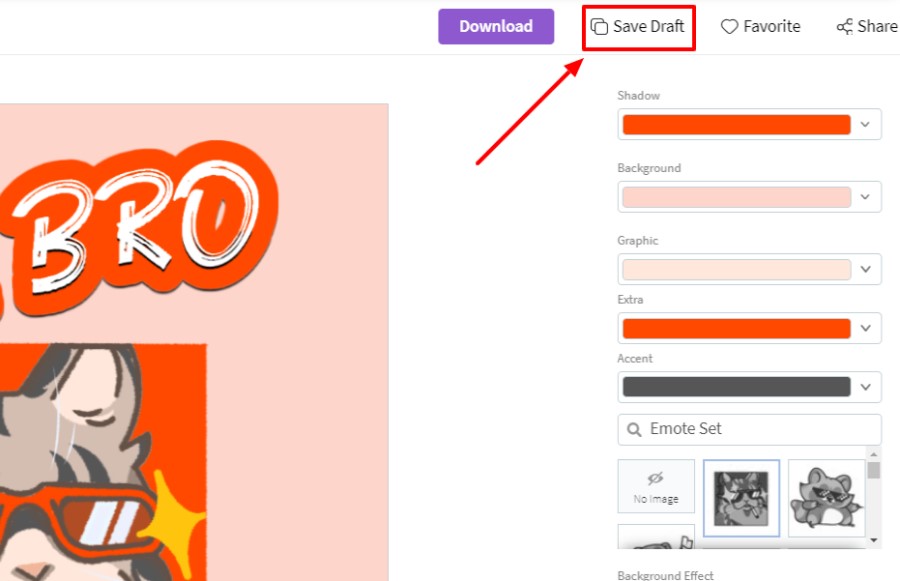Expand the Shadow color dropdown arrow
Viewport: 900px width, 581px height.
(865, 125)
